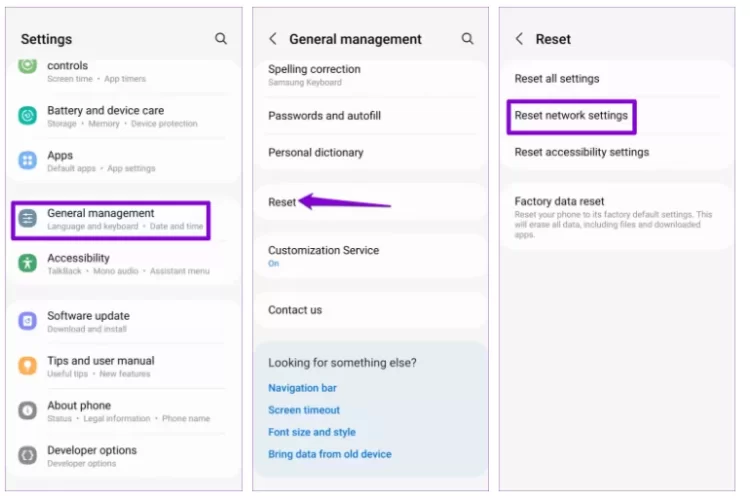This screenshot has width=750, height=500.
Task: Go back from the Reset screen
Action: (x=519, y=39)
